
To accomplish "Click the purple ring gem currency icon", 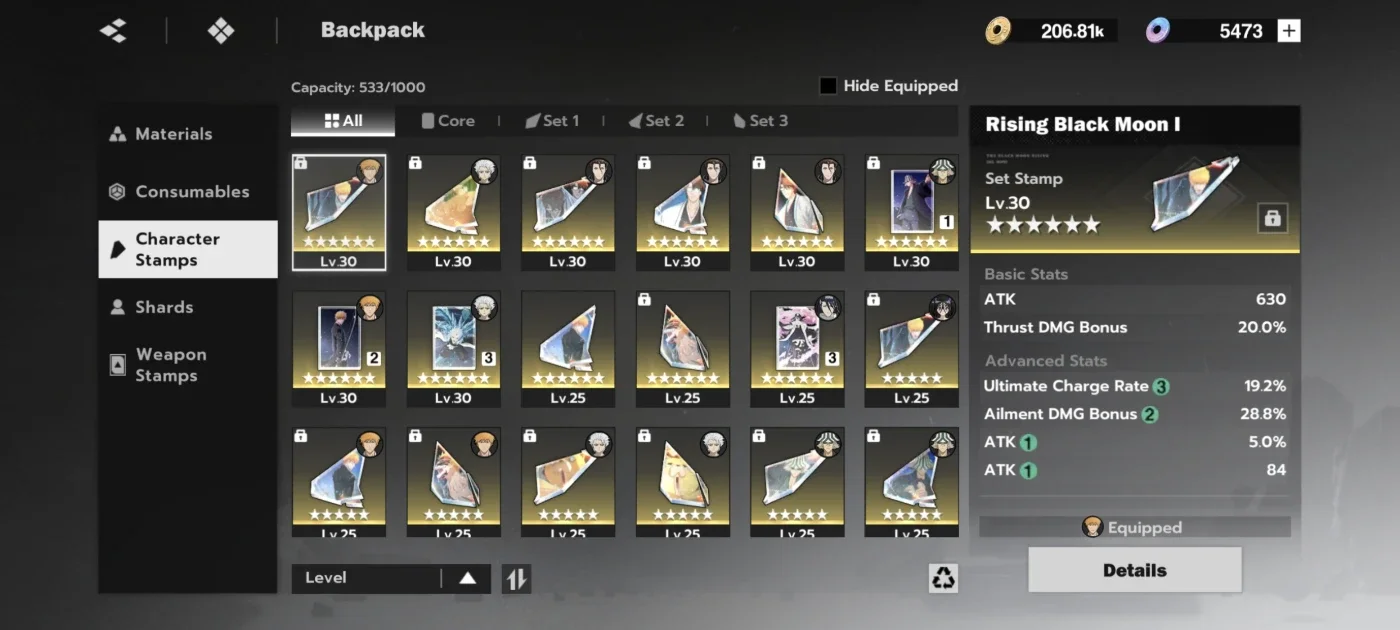I will 1158,31.
